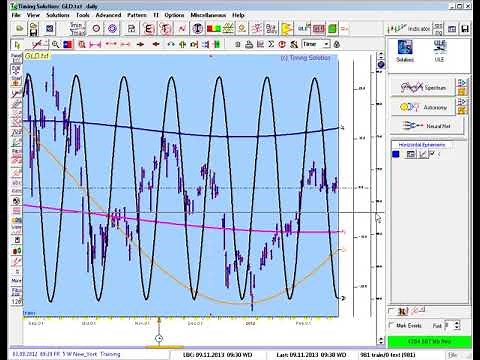Viewport: 480px width, 360px height.
Task: Click the single circle toolbar icon
Action: click(x=96, y=29)
